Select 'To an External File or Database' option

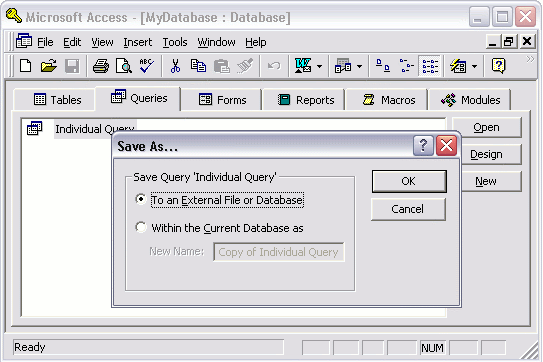(220, 200)
